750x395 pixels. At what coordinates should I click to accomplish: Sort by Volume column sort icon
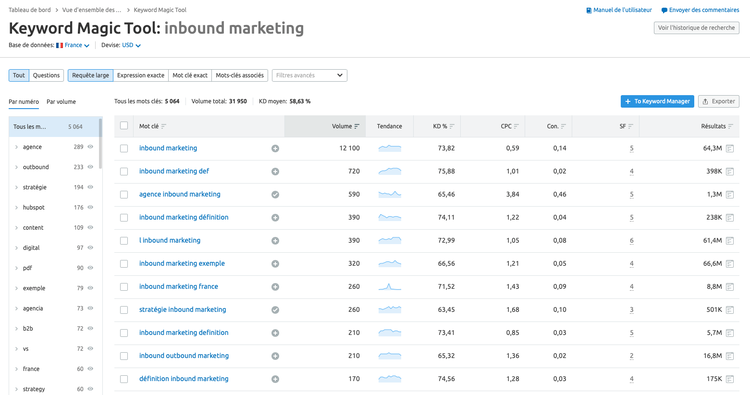(x=357, y=127)
